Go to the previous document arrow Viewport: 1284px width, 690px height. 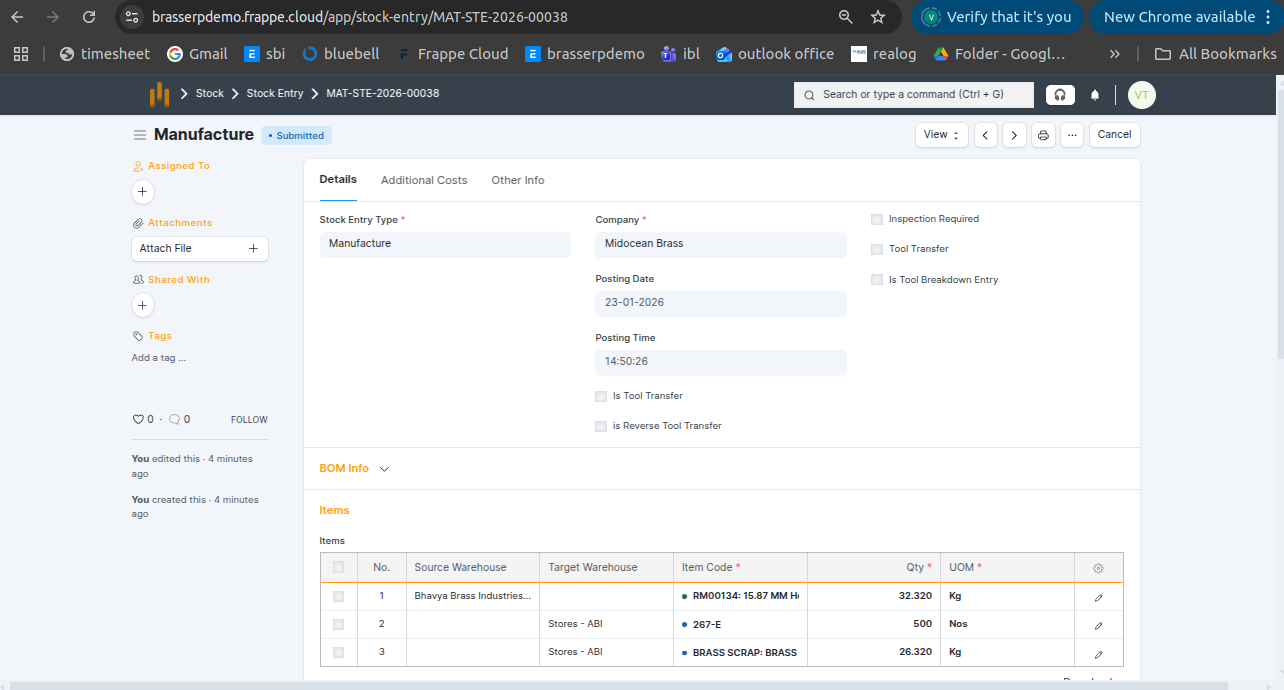pyautogui.click(x=986, y=135)
